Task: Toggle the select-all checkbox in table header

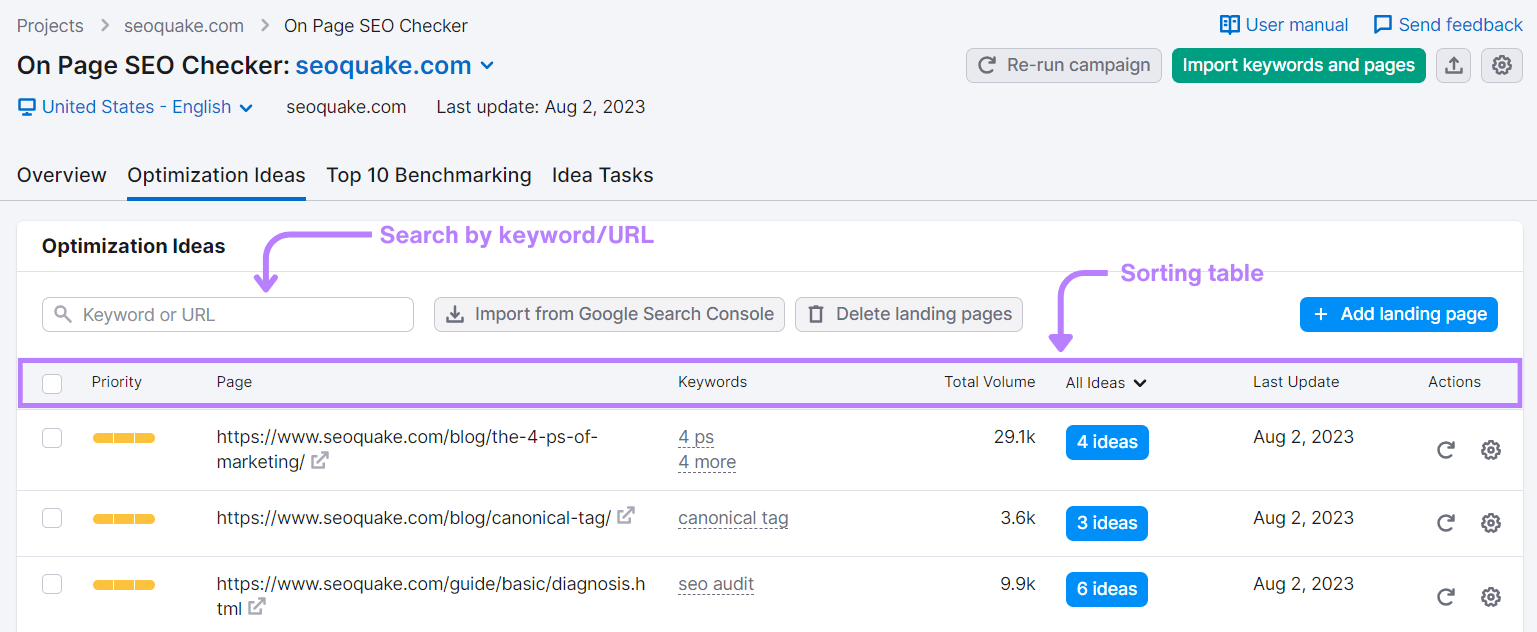Action: point(52,383)
